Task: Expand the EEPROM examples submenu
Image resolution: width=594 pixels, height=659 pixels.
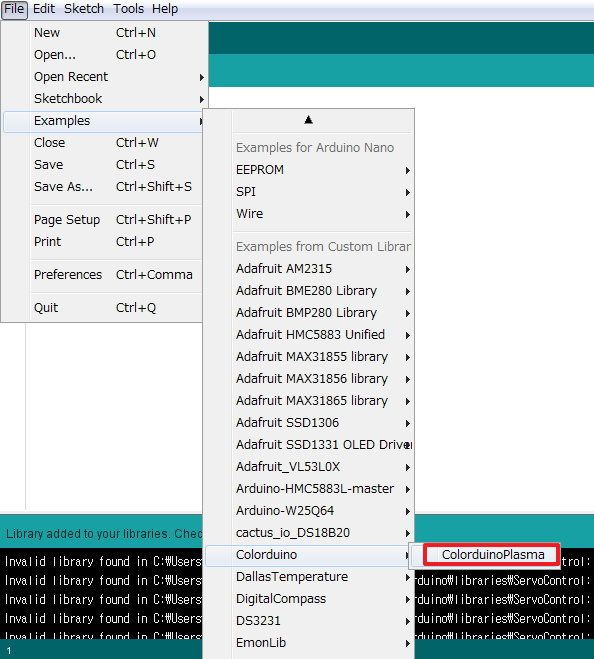Action: [x=309, y=170]
